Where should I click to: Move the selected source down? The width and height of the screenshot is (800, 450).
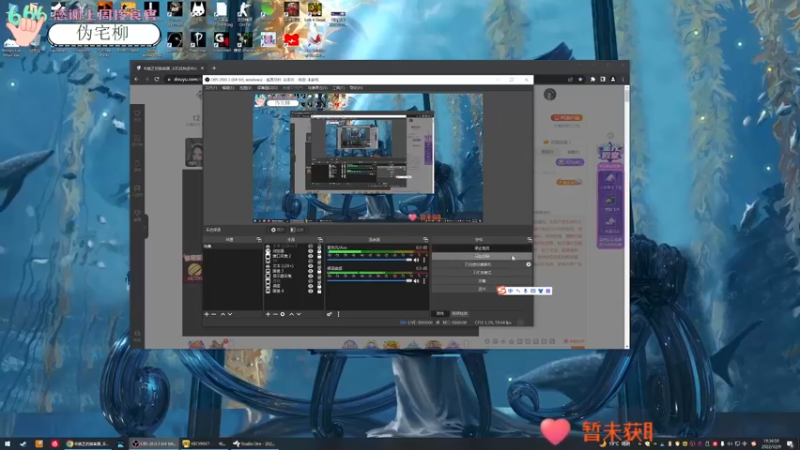tap(299, 314)
